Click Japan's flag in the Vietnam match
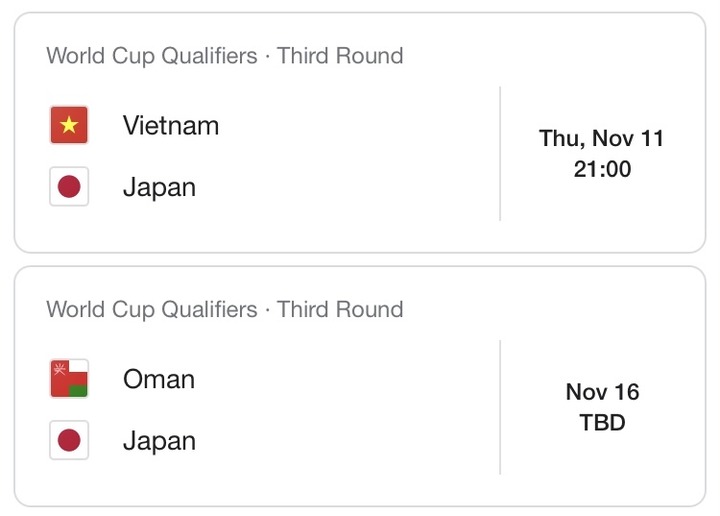The width and height of the screenshot is (720, 516). [69, 187]
